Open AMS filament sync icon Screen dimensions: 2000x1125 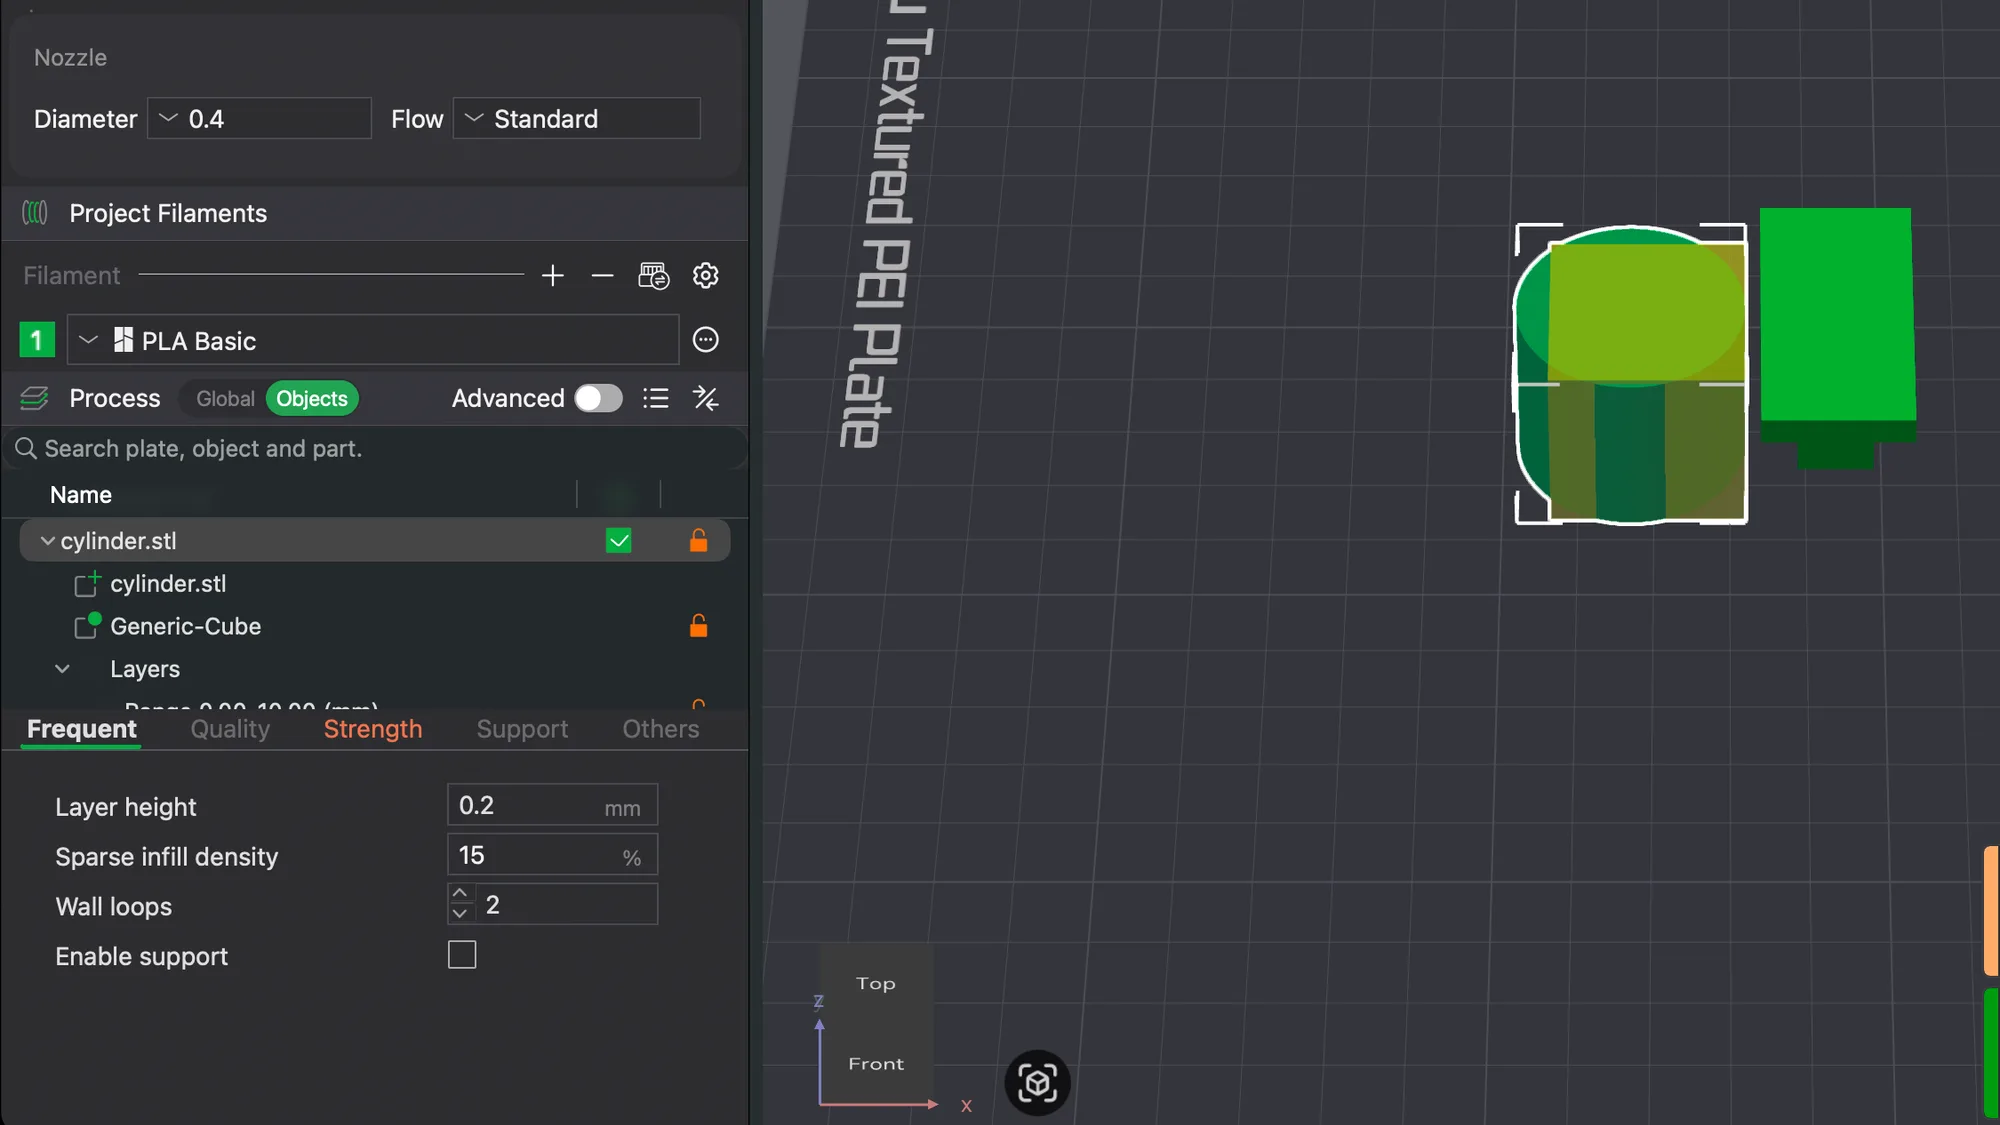(654, 275)
